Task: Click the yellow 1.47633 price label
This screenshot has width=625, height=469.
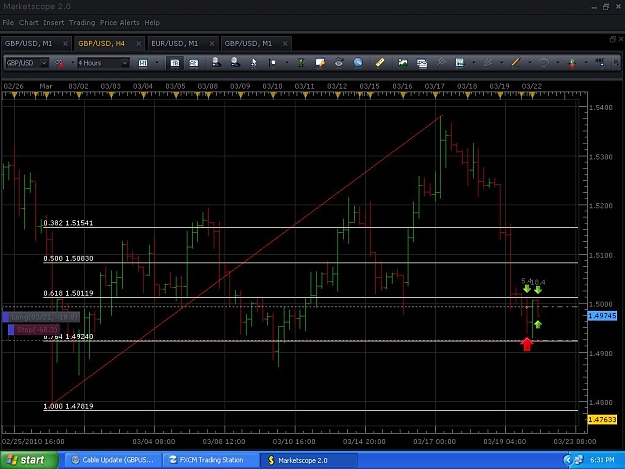Action: click(x=602, y=420)
